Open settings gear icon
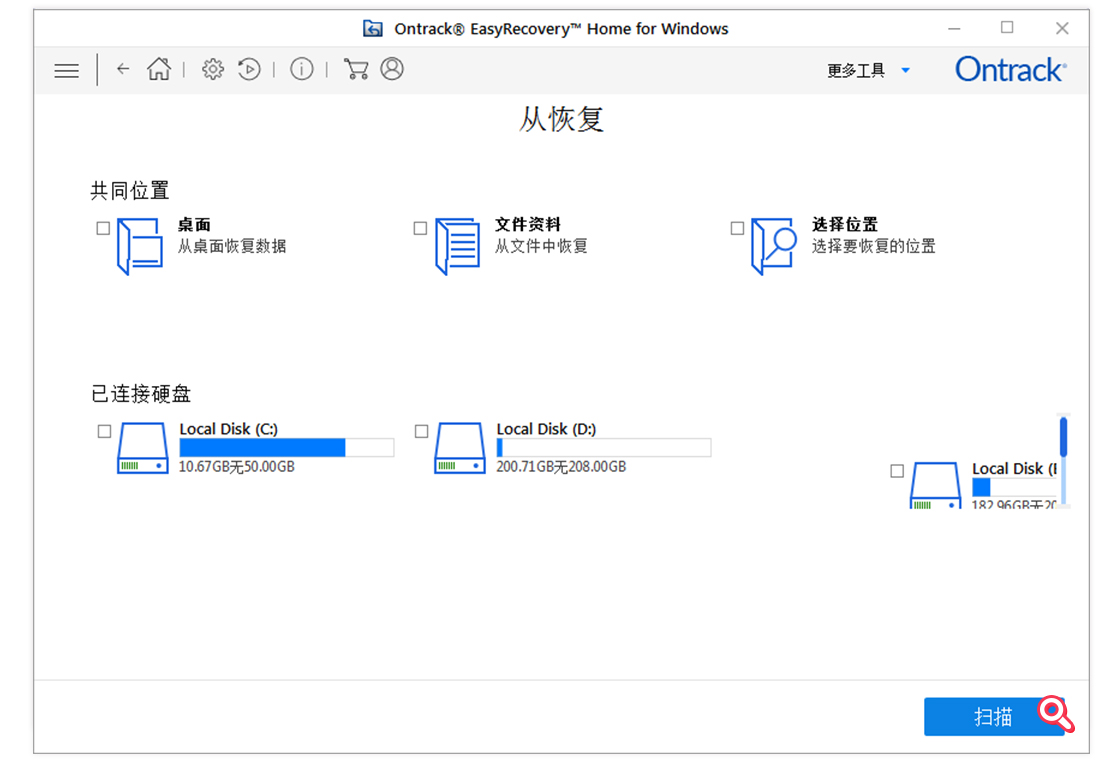 pyautogui.click(x=213, y=69)
